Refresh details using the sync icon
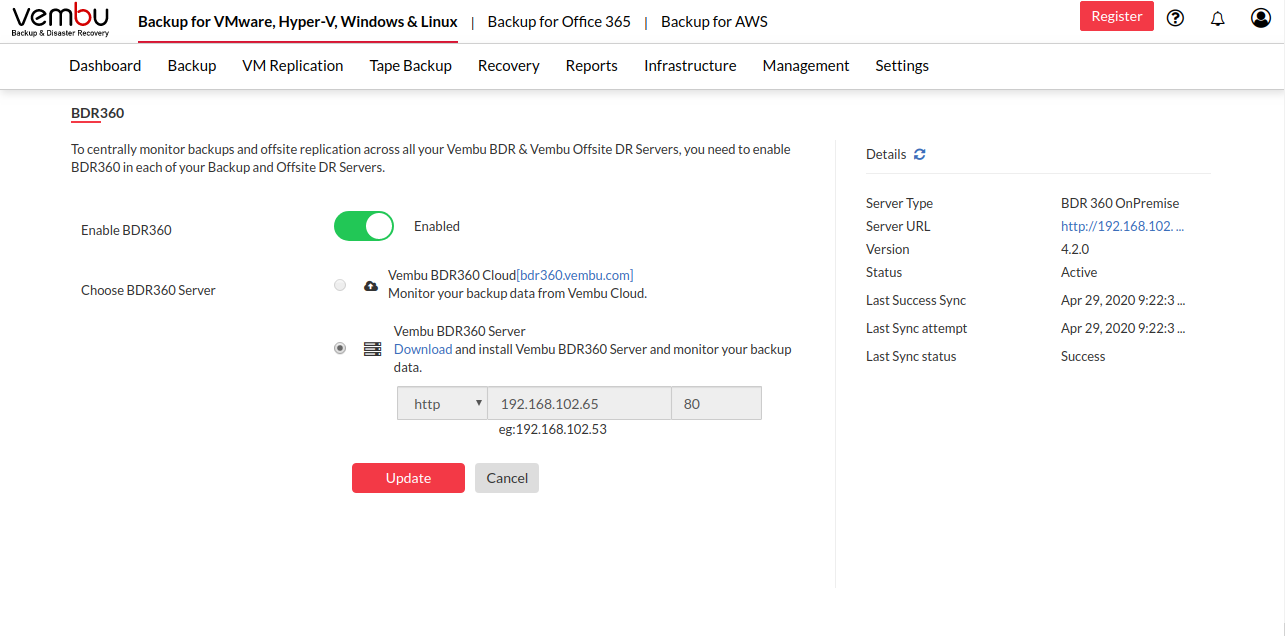The image size is (1285, 636). 920,154
